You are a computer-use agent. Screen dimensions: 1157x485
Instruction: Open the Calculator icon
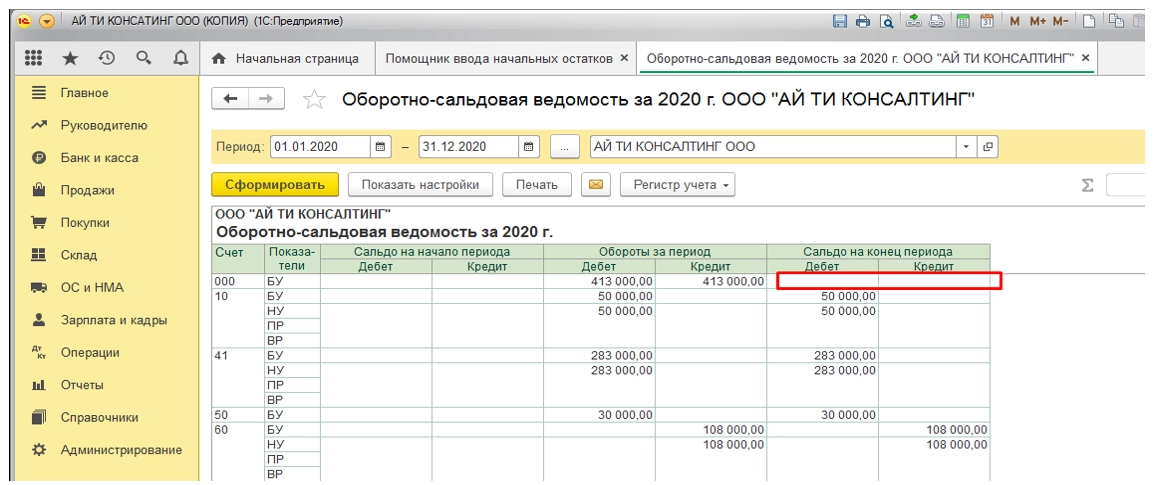pos(962,21)
